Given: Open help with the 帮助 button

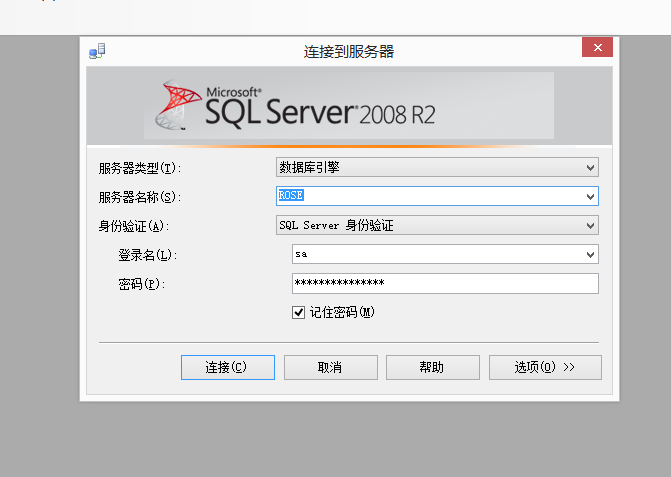Looking at the screenshot, I should [433, 367].
